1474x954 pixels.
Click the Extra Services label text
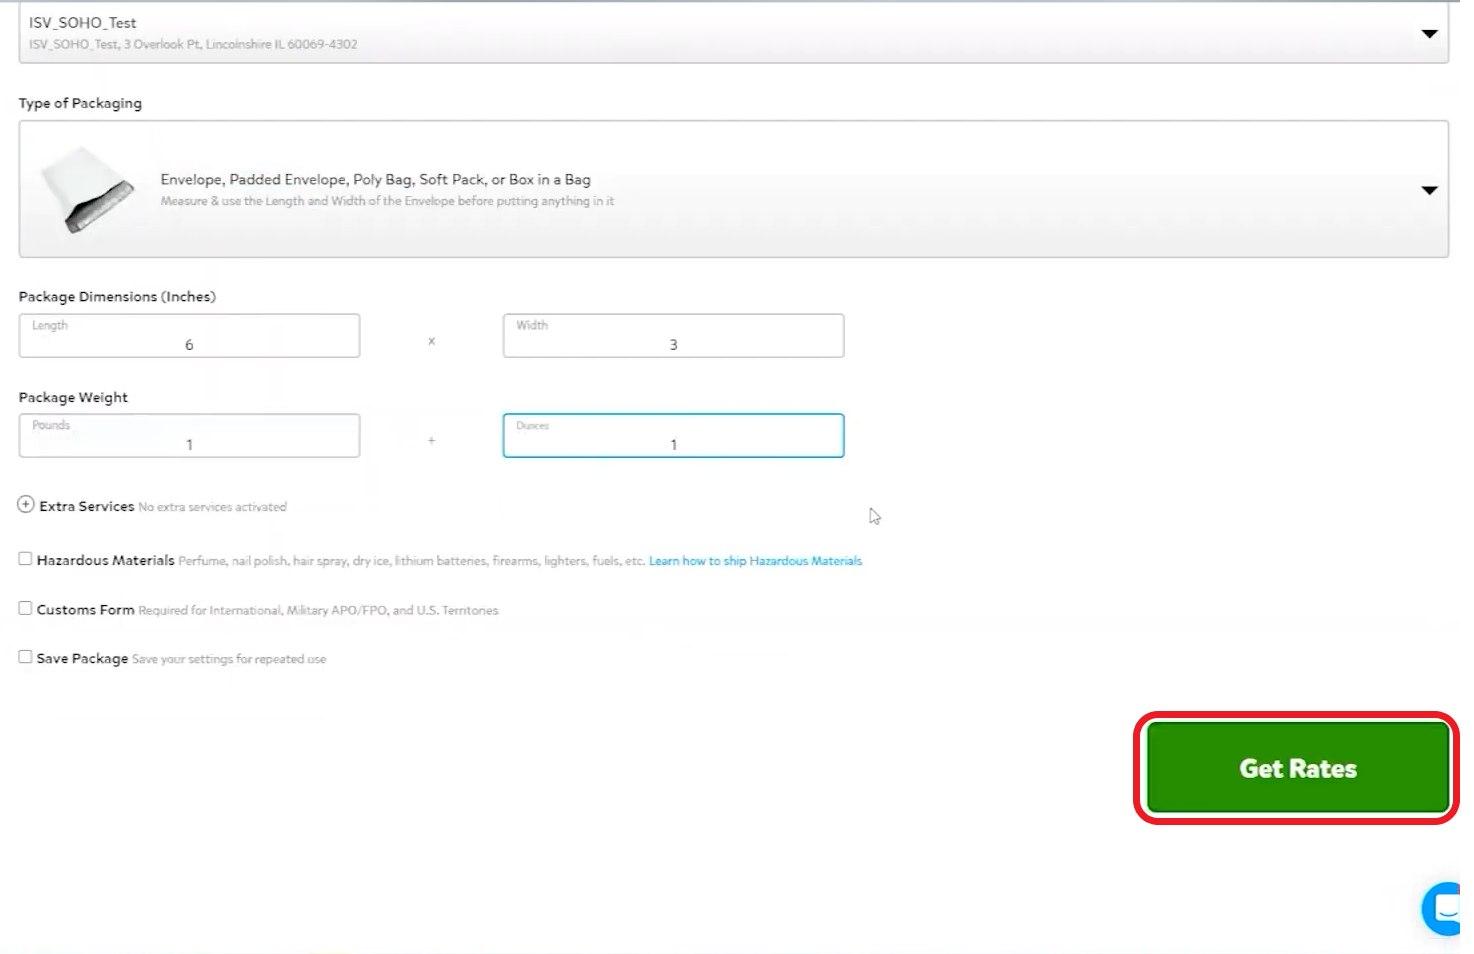click(86, 507)
